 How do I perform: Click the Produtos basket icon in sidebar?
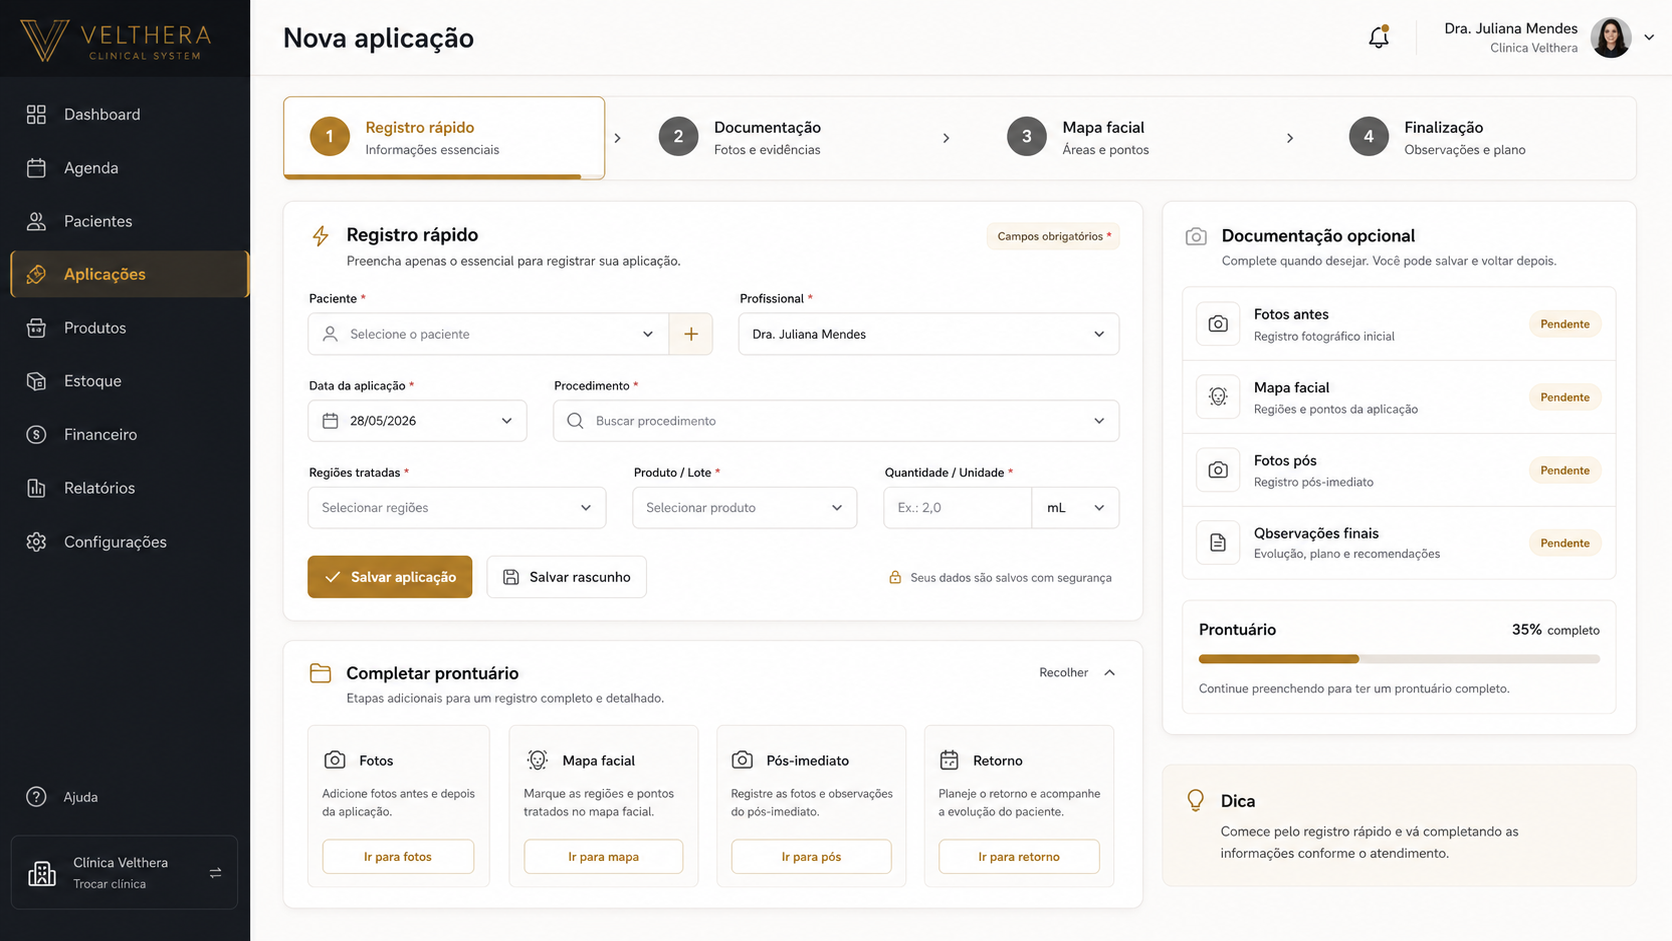[36, 328]
